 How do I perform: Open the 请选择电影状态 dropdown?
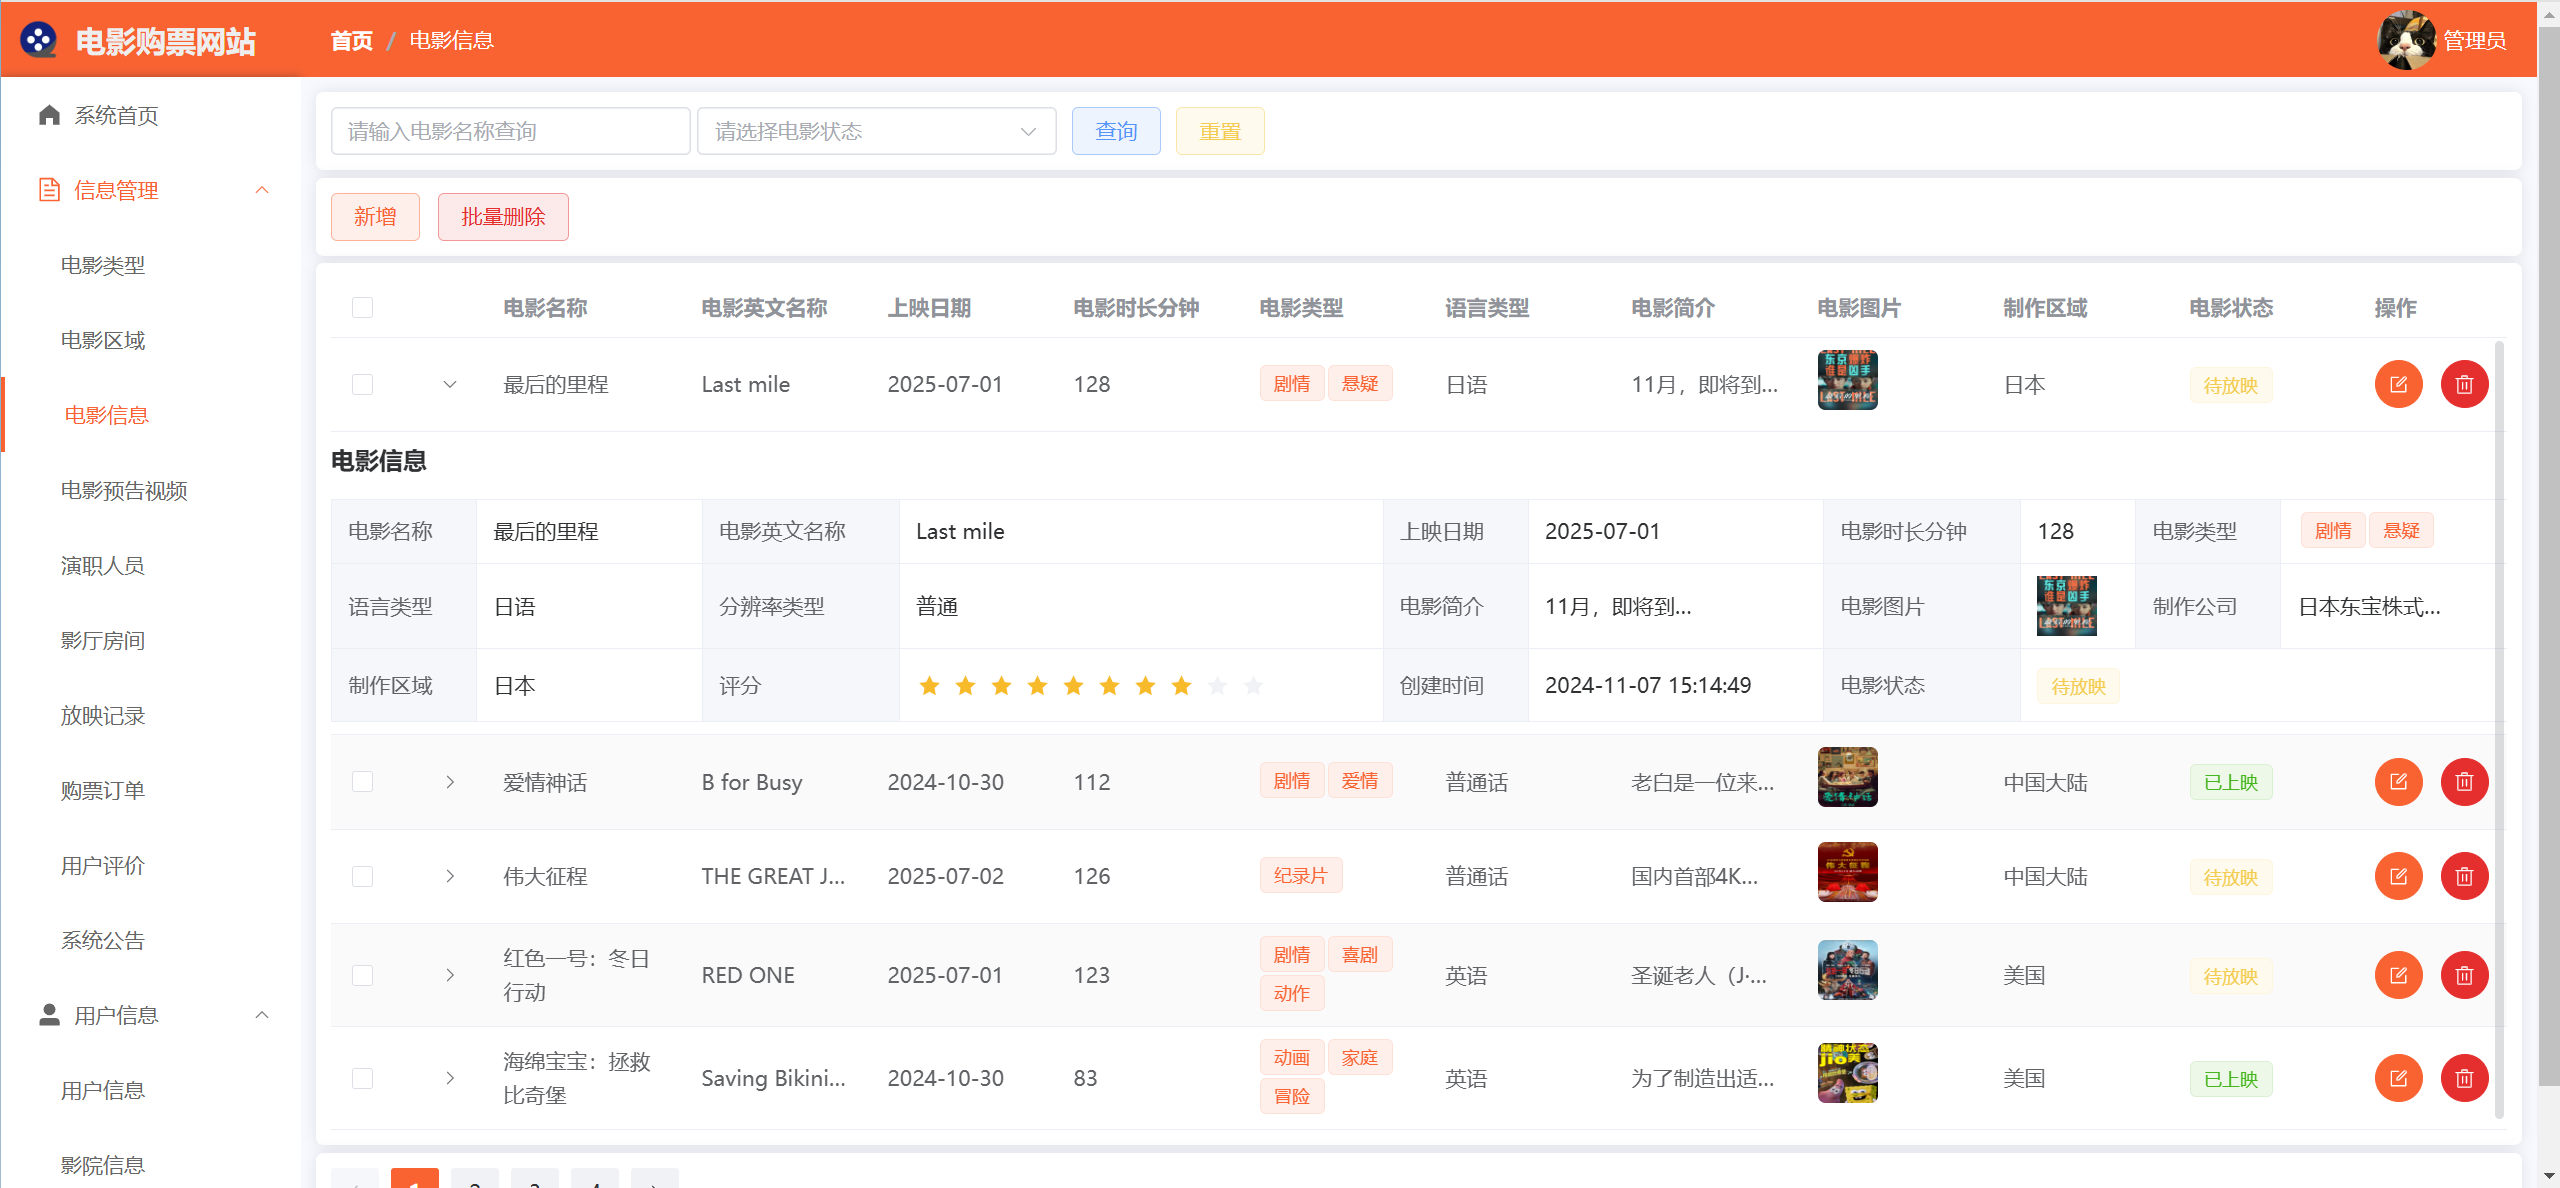(876, 131)
